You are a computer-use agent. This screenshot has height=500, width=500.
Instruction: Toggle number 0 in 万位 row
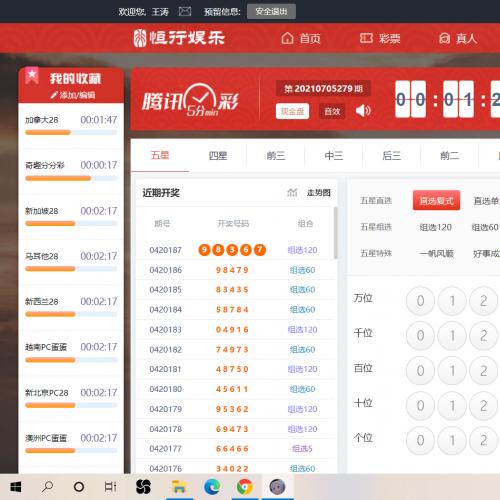420,301
